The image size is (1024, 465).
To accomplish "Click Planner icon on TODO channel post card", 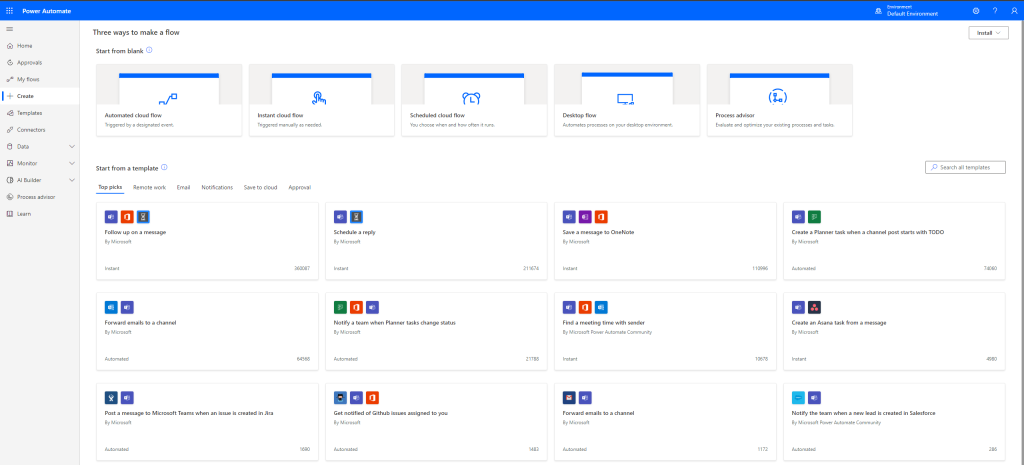I will point(814,217).
